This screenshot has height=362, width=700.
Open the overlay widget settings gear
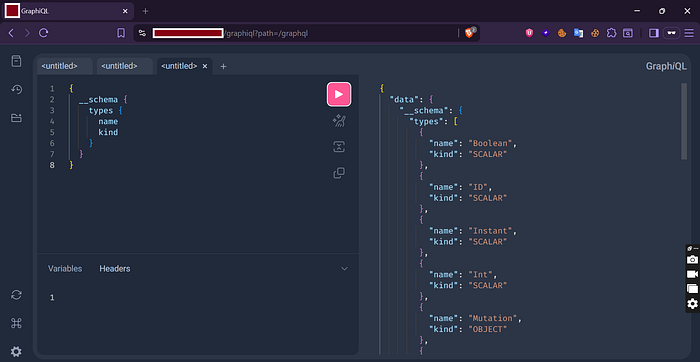point(692,304)
